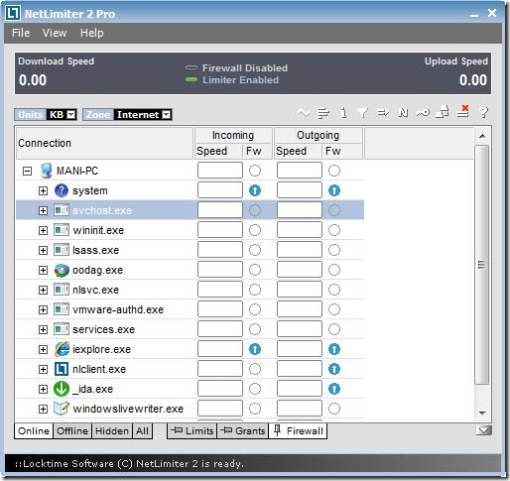Open the traffic chart wave icon

pos(303,113)
